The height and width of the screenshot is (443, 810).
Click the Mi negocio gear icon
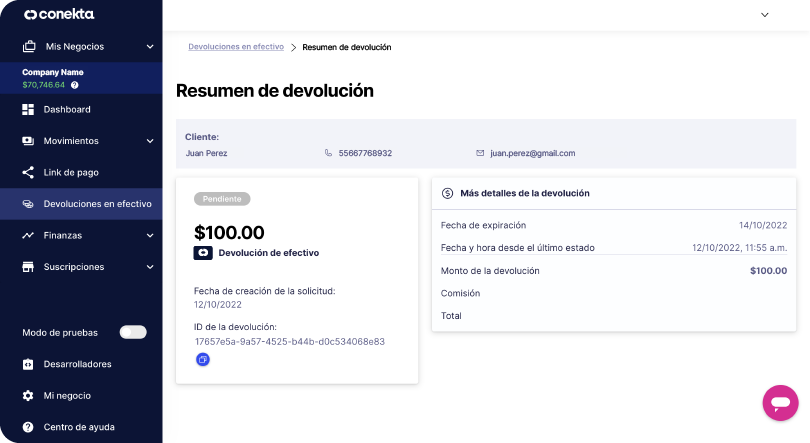pyautogui.click(x=28, y=395)
